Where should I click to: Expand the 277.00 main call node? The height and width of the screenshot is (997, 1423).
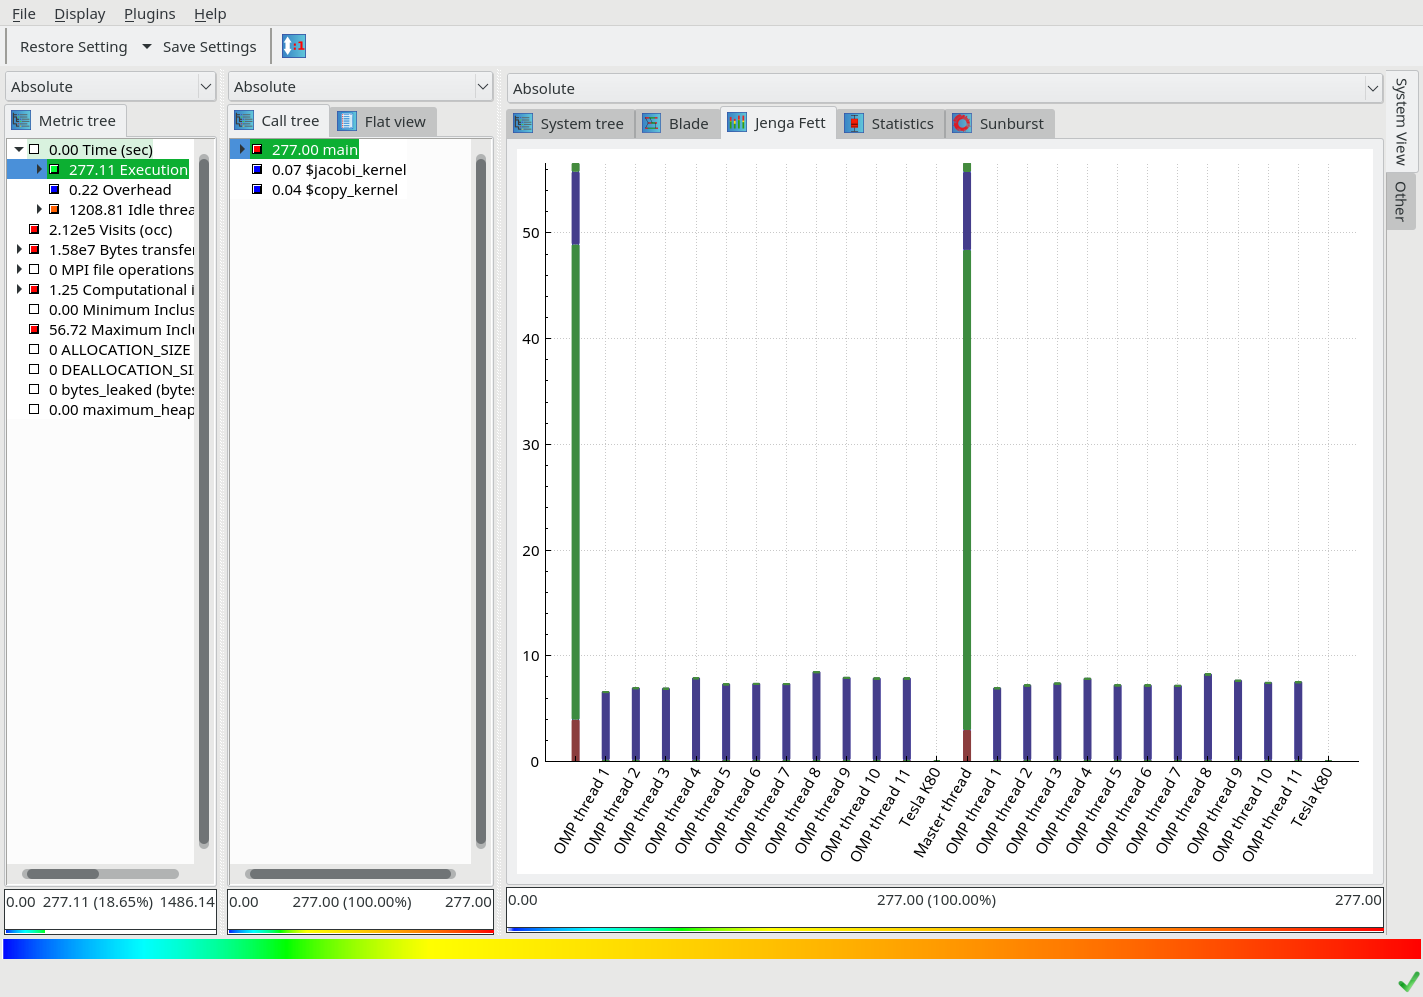[242, 149]
